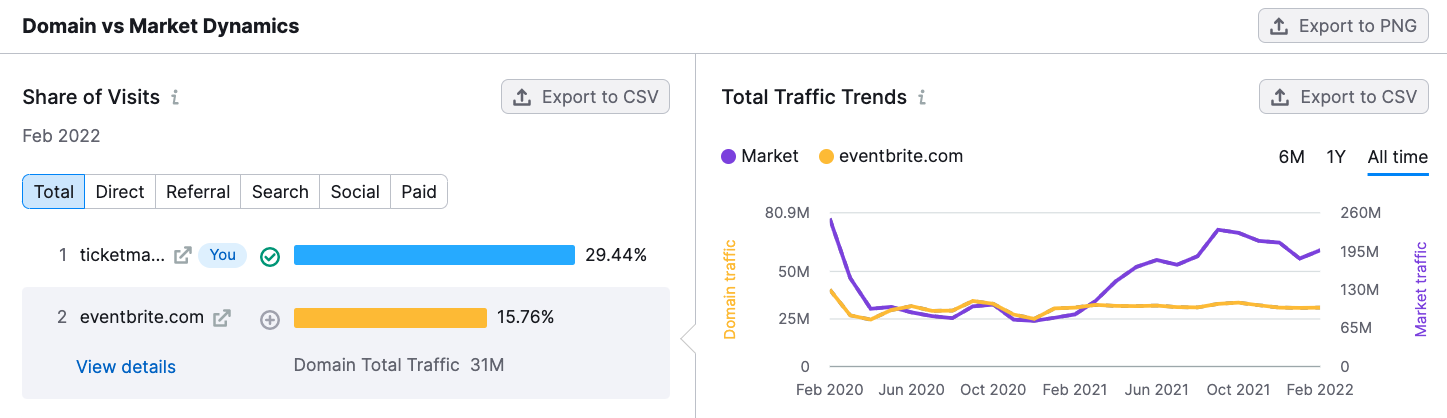Export Total Traffic Trends to CSV

click(1343, 97)
